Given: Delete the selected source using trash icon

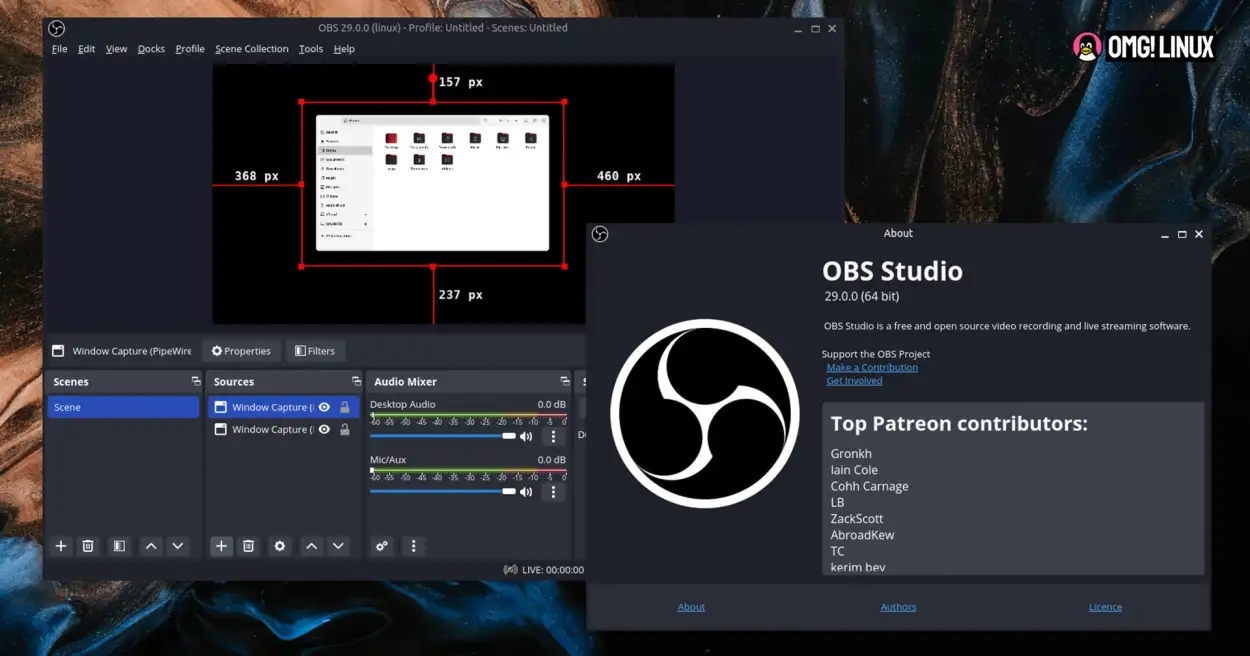Looking at the screenshot, I should click(249, 546).
